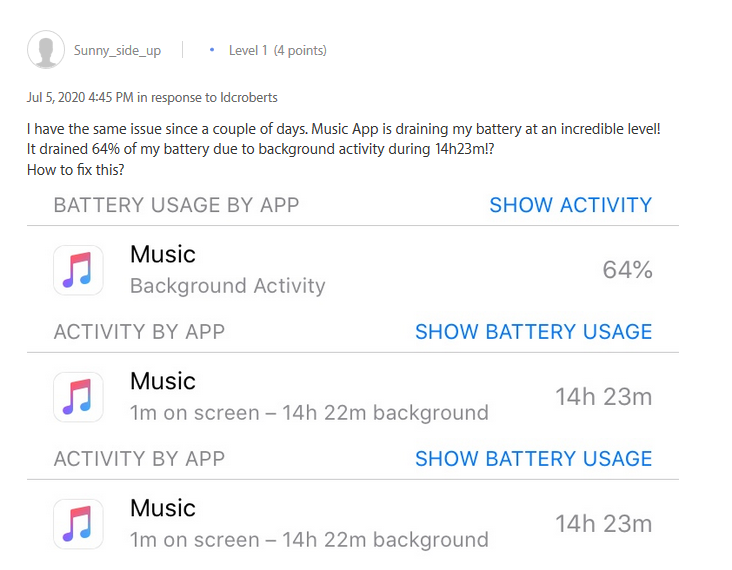
Task: Select the first 14h 23m duration value
Action: click(603, 397)
